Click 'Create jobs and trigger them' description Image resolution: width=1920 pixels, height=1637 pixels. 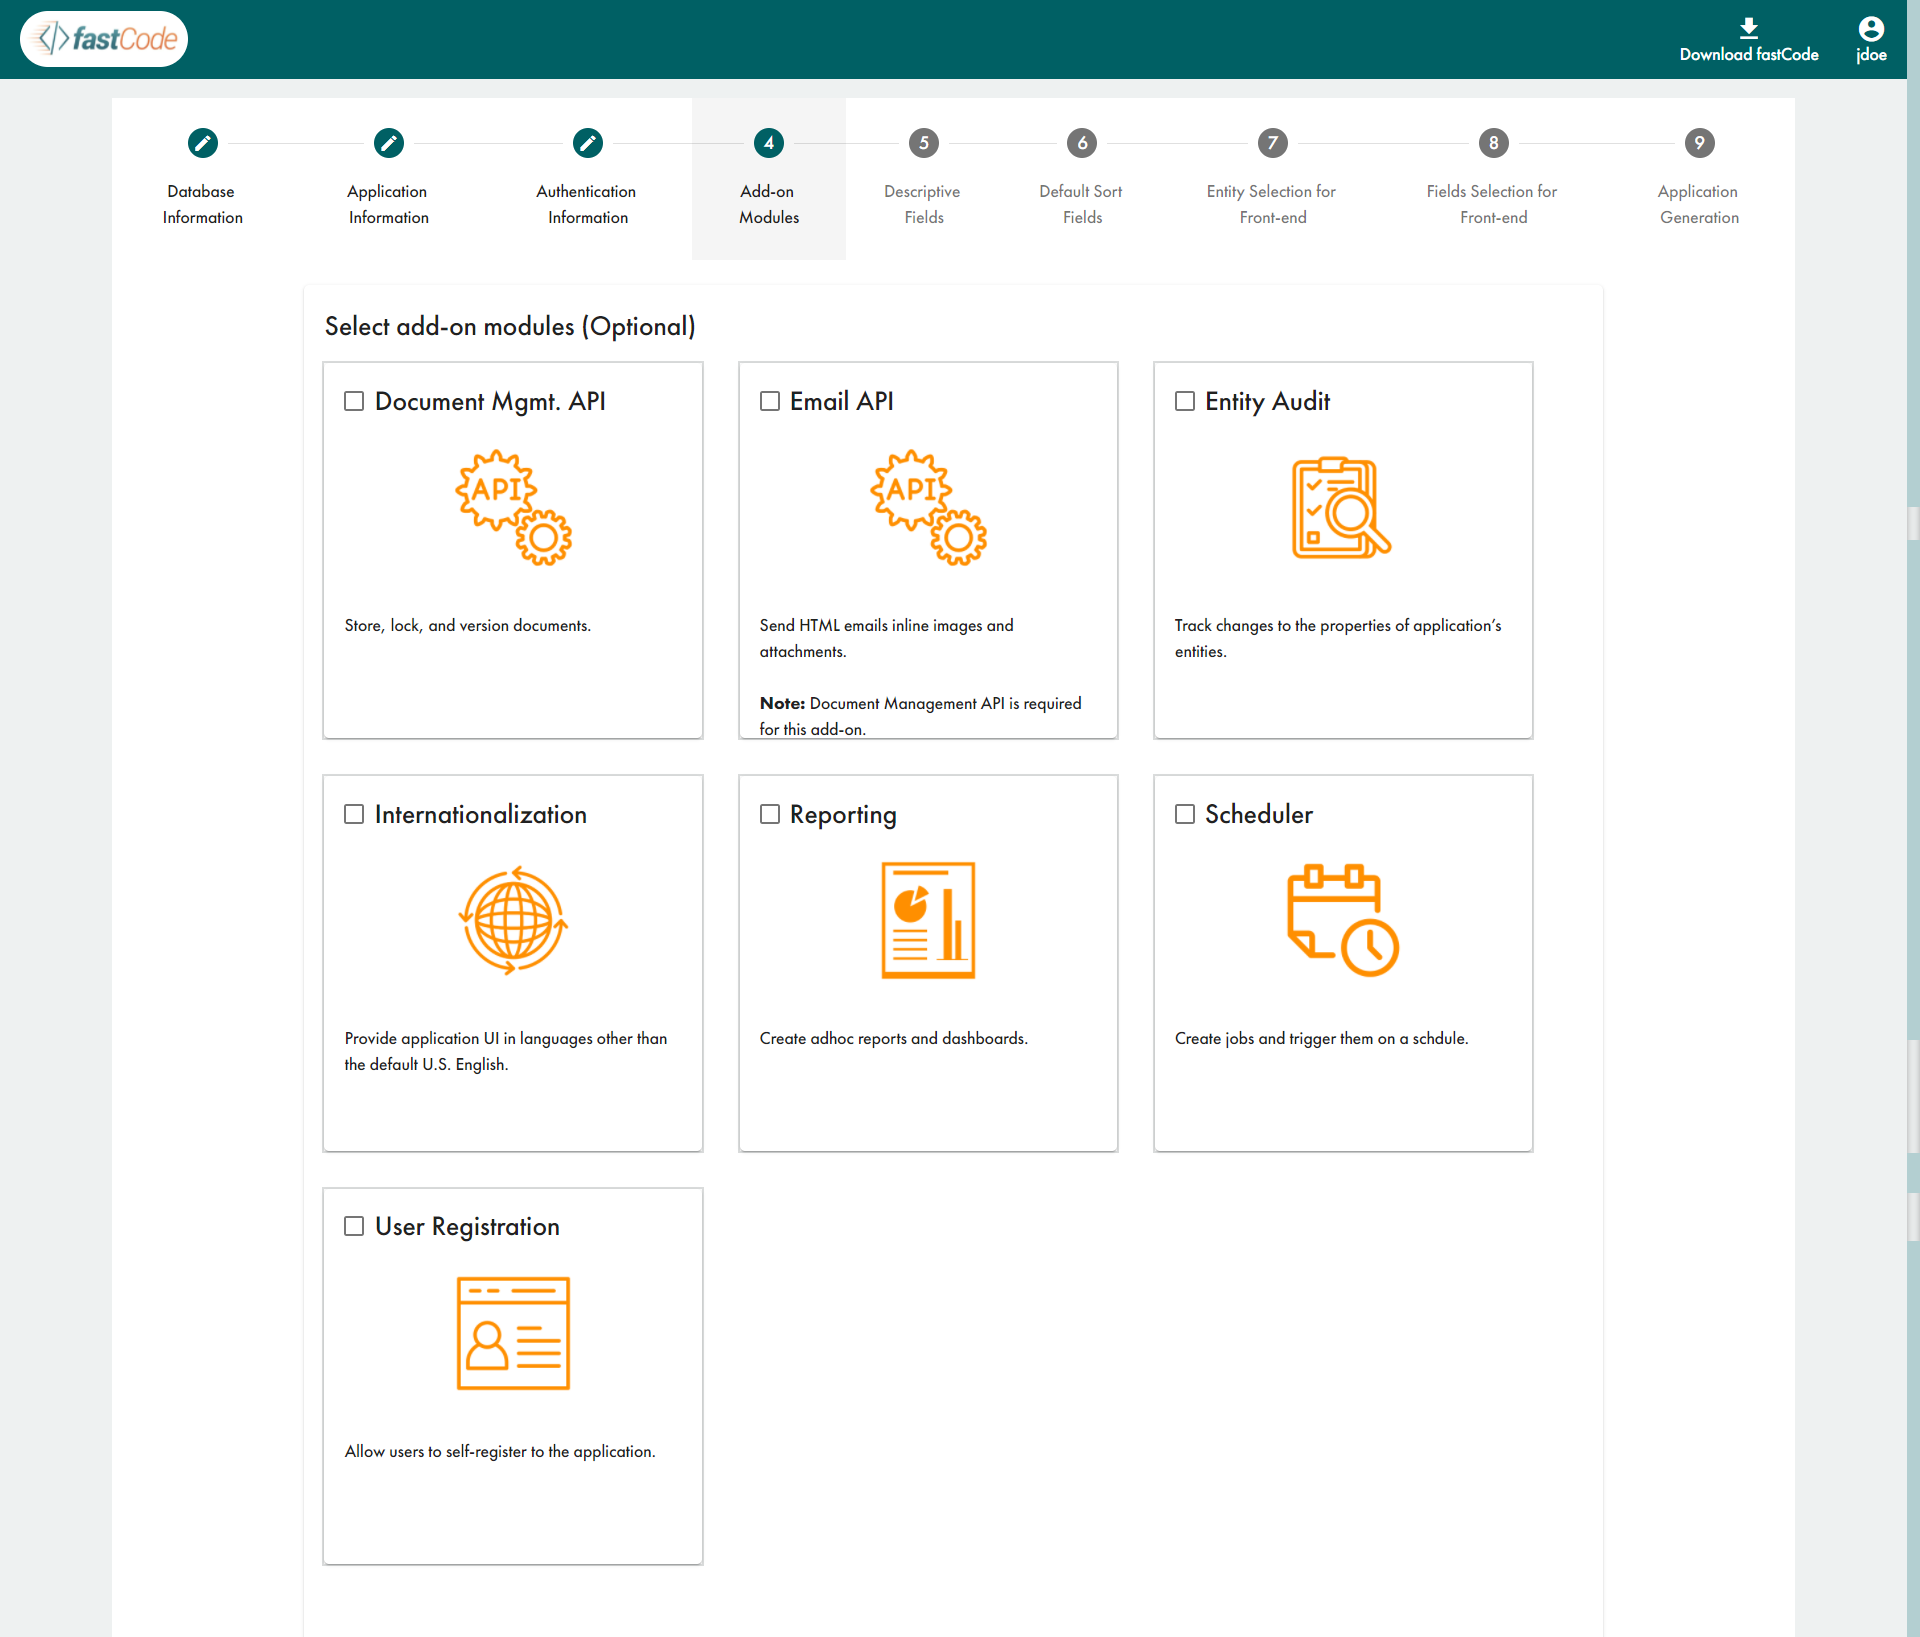pos(1322,1039)
